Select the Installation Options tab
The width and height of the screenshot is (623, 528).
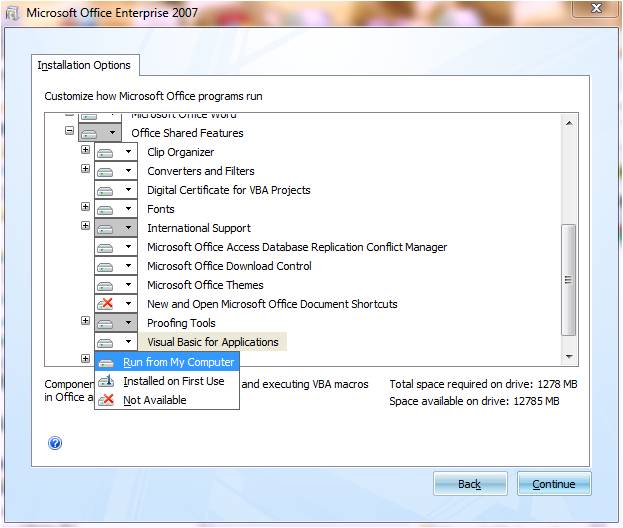point(85,65)
